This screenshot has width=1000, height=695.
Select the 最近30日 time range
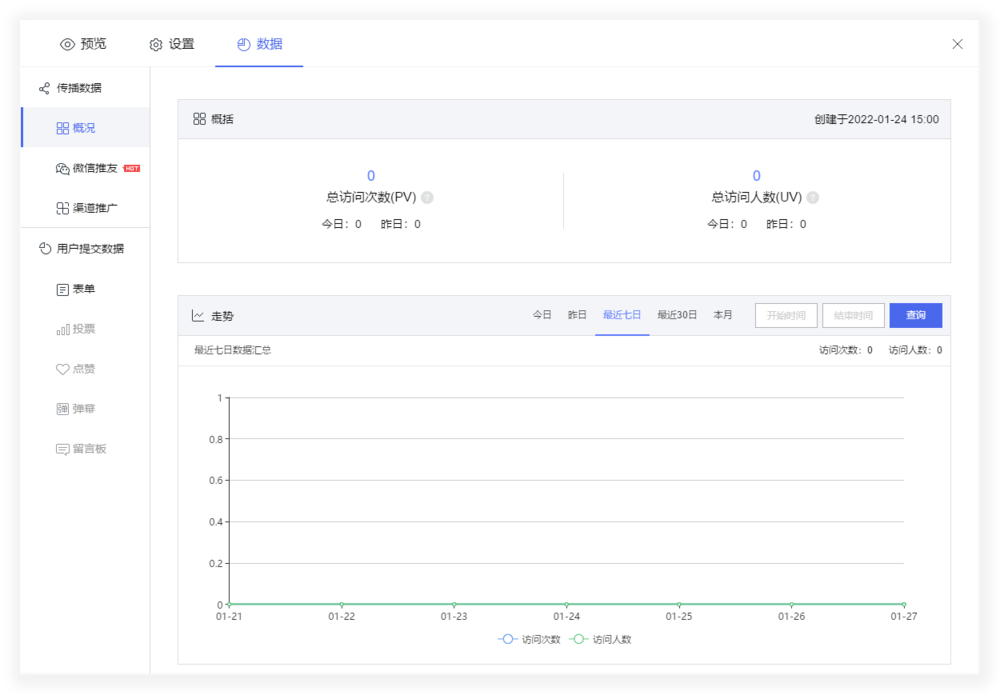677,315
